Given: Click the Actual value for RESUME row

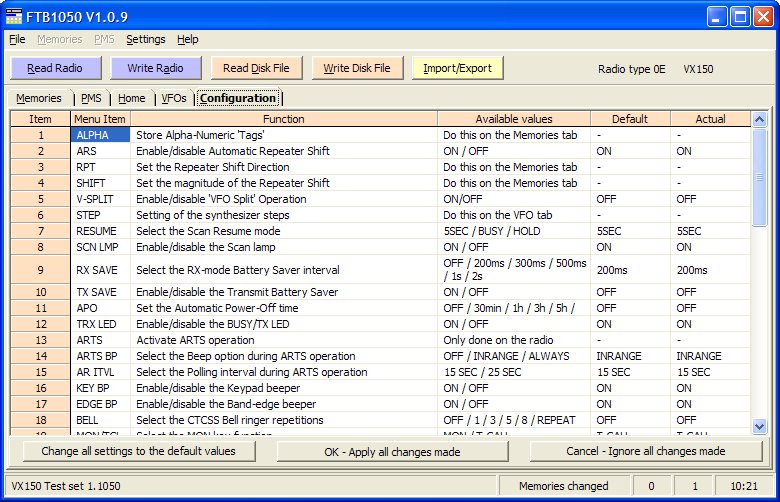Looking at the screenshot, I should pyautogui.click(x=710, y=231).
